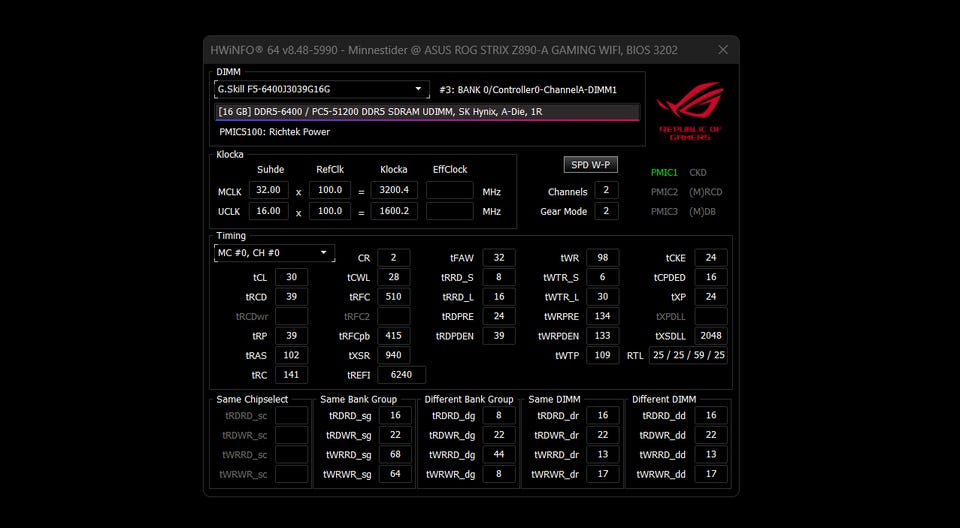Click the tRAS value 102
Image resolution: width=960 pixels, height=528 pixels.
(291, 355)
